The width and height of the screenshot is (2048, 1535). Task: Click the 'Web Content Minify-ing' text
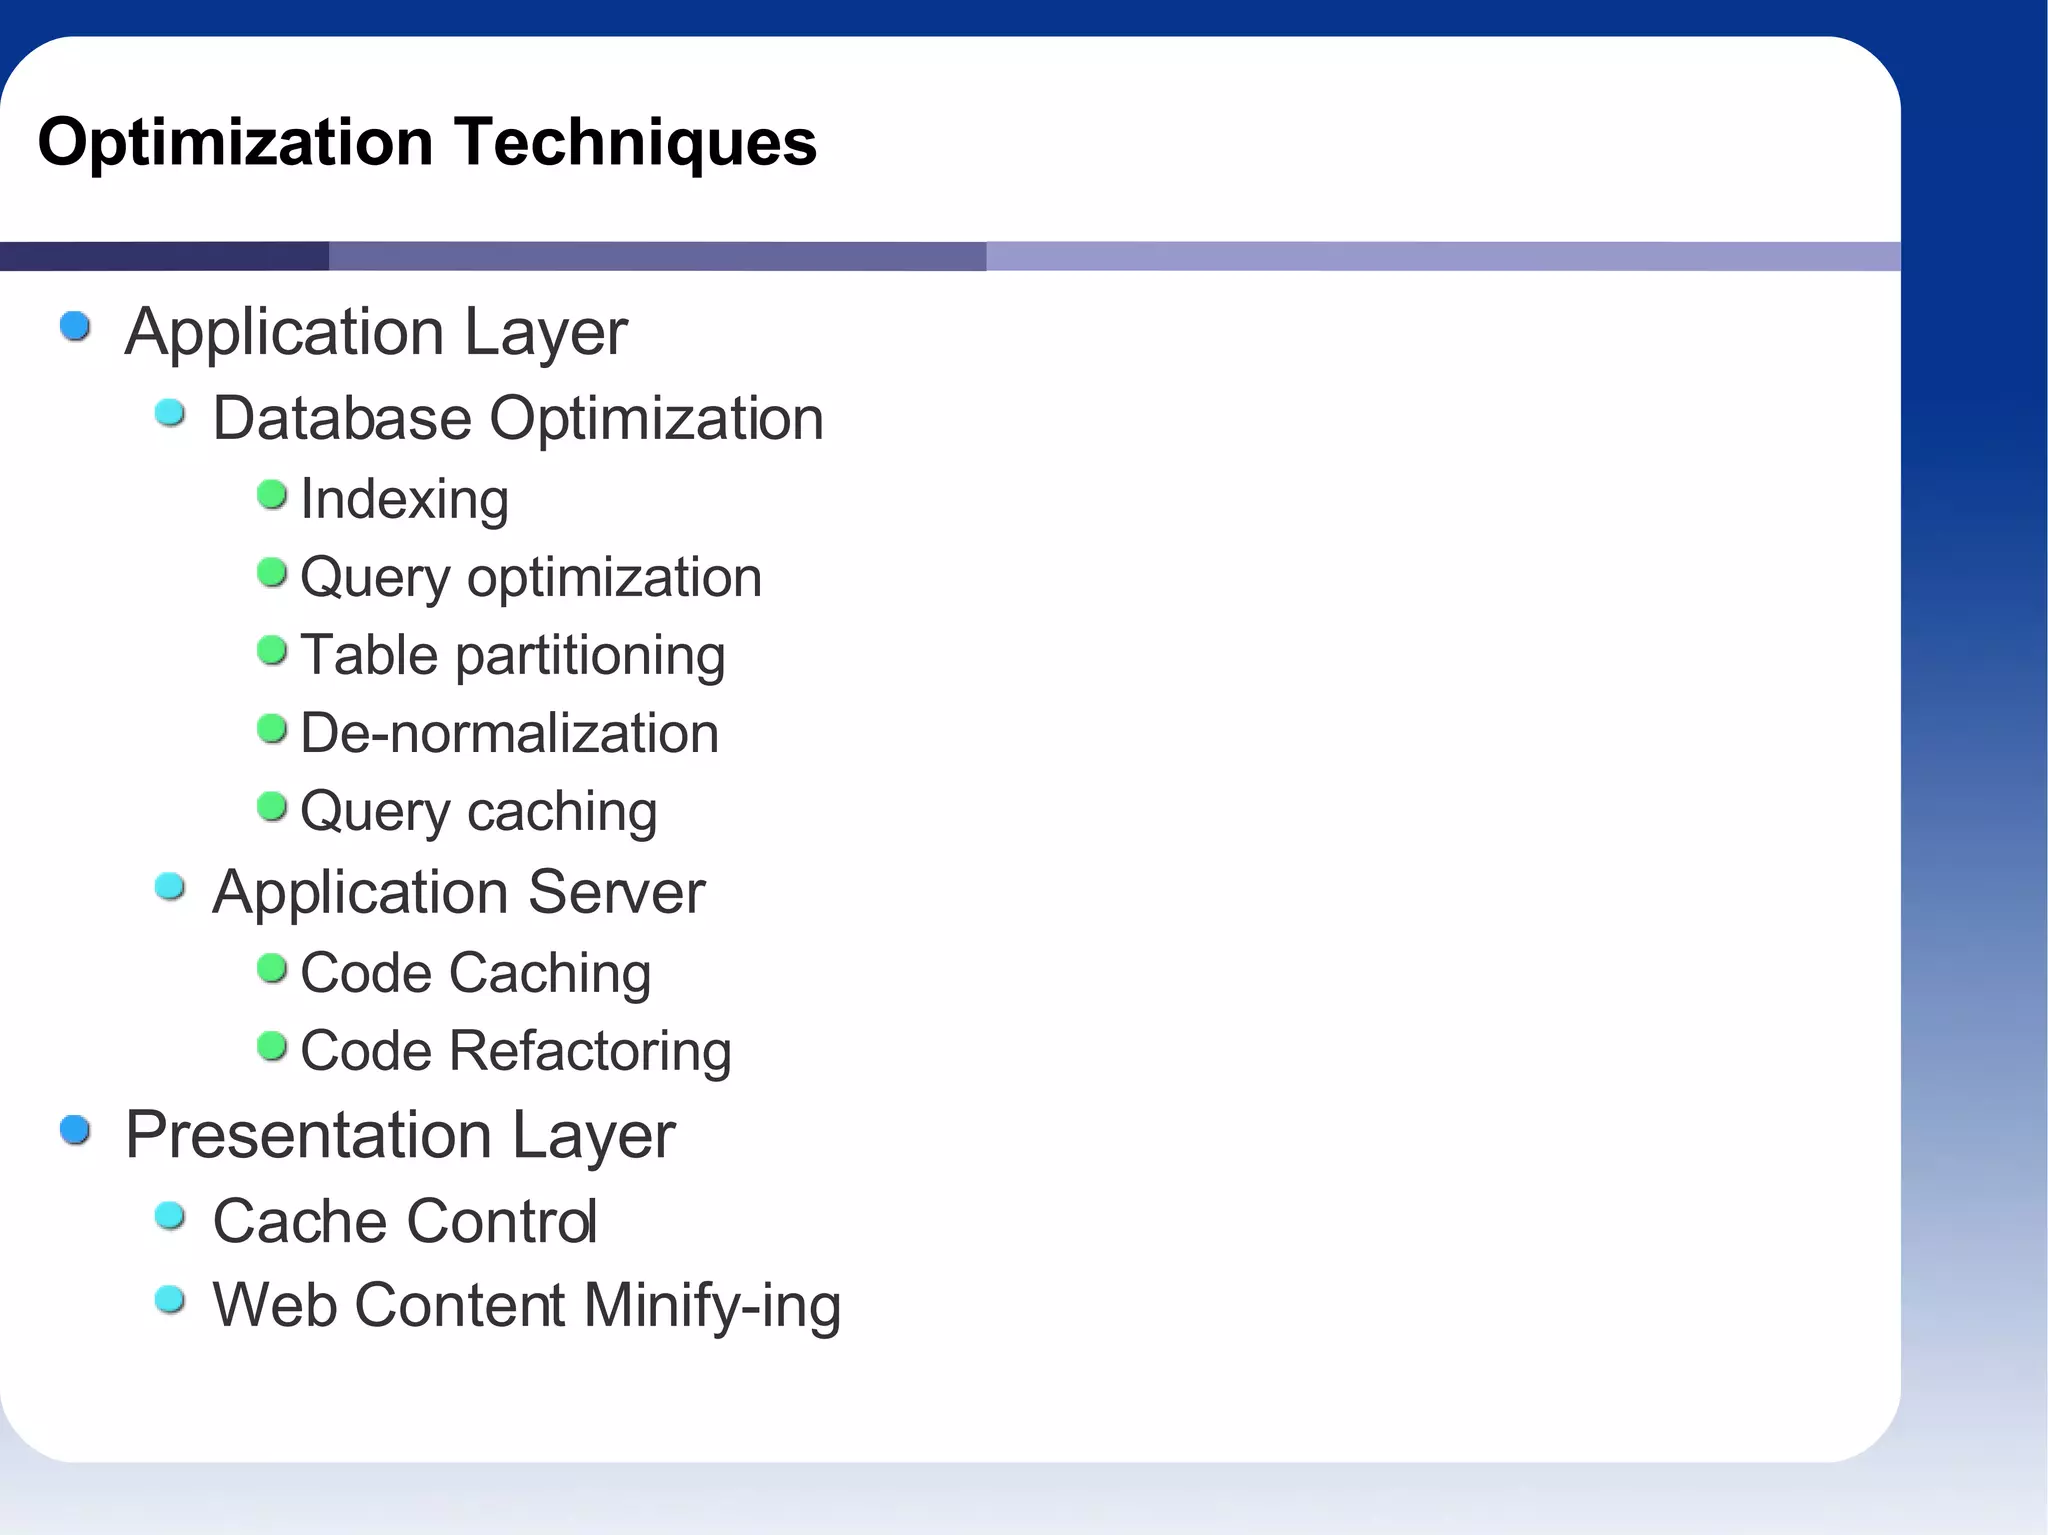(x=527, y=1306)
